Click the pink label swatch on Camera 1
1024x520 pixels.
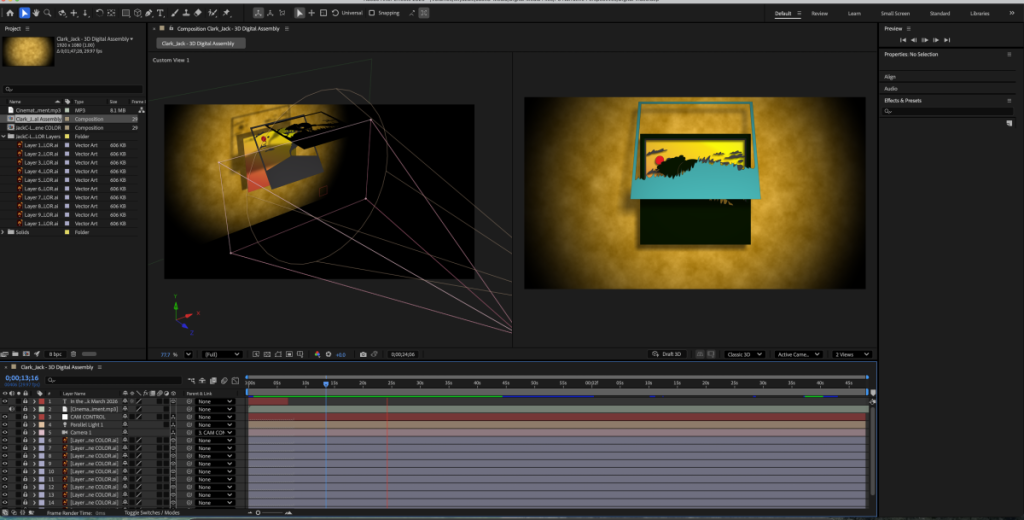pos(41,432)
